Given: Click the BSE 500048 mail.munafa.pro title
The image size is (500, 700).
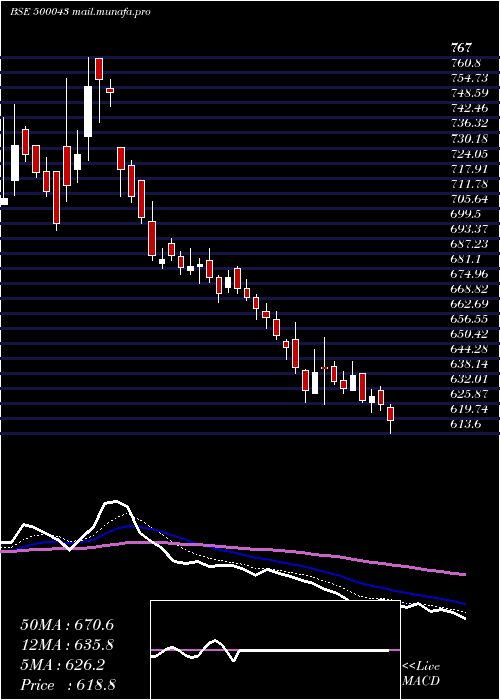Looking at the screenshot, I should 80,12.
